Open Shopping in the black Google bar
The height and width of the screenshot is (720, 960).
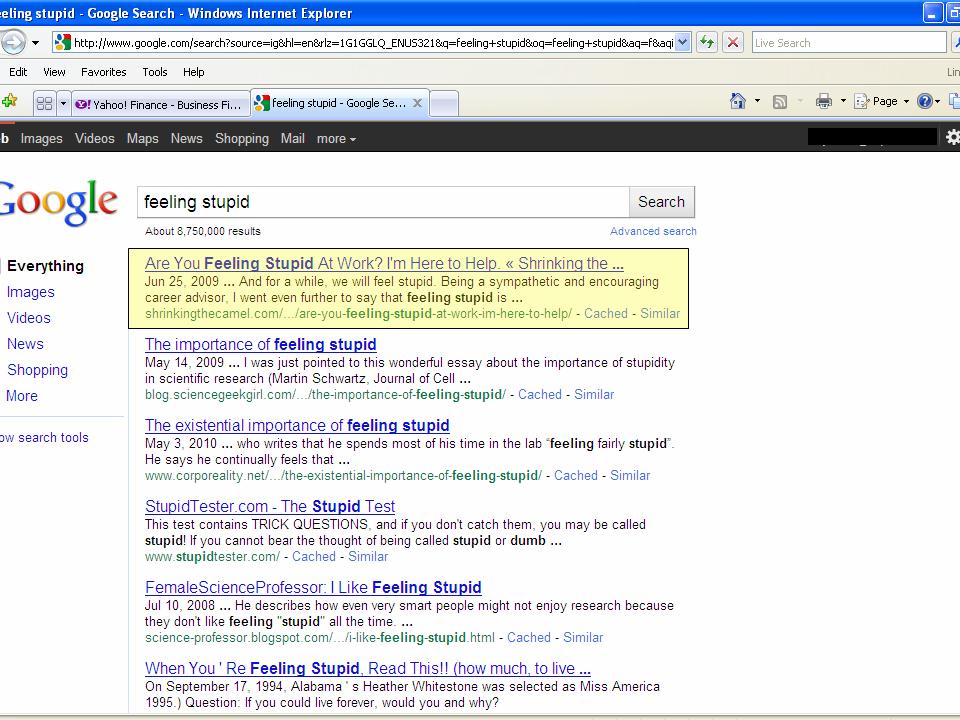(x=242, y=138)
